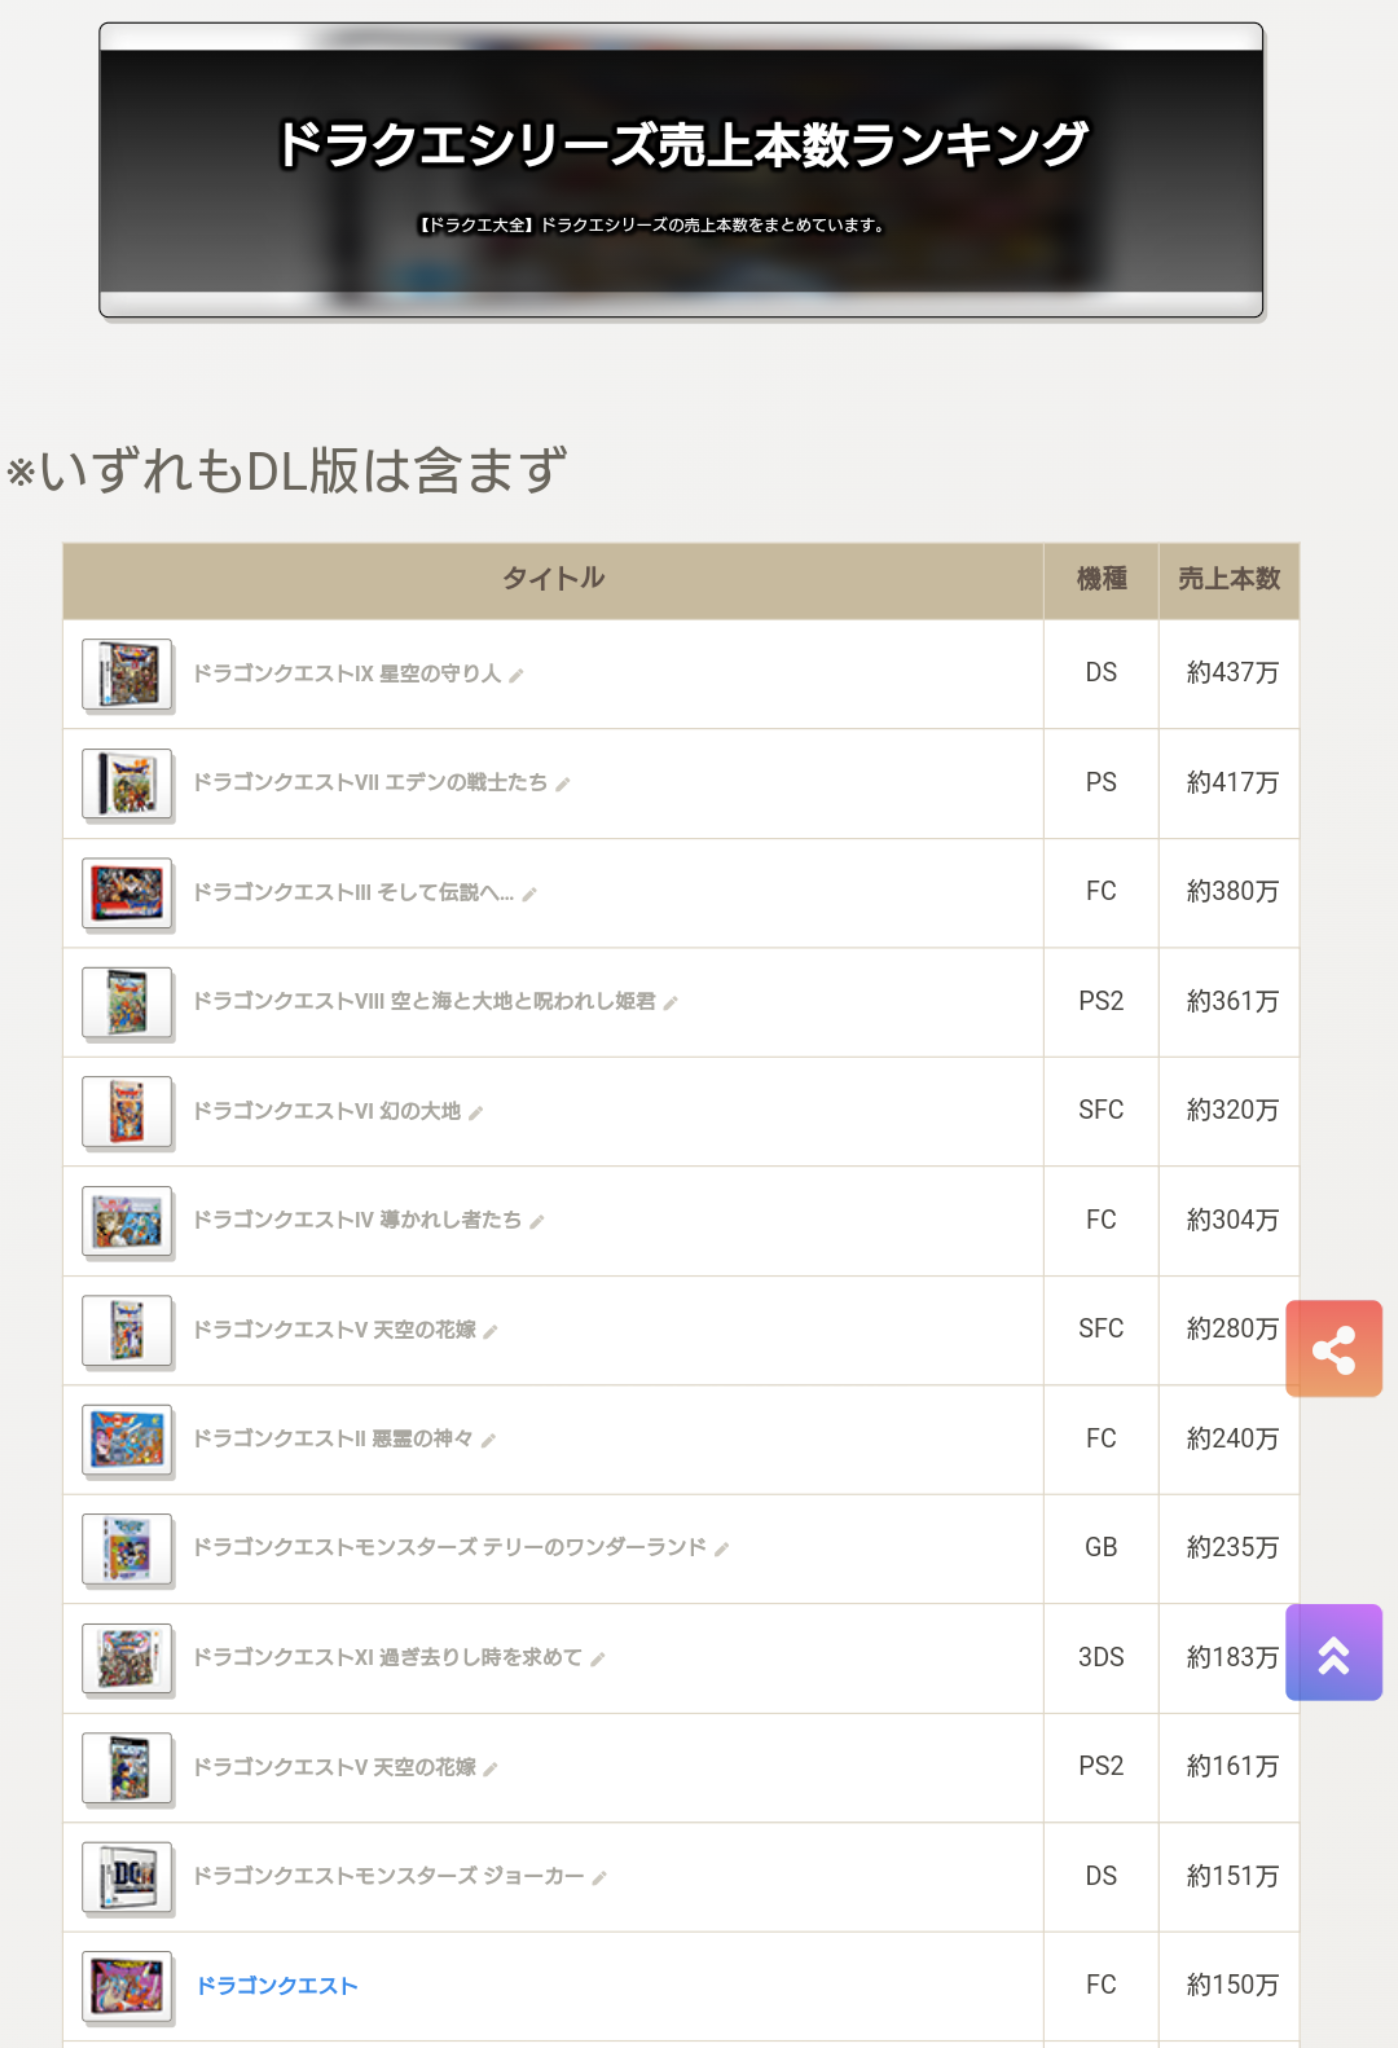Open ドラゴンクエストII 悪霊の神々 title link
Viewport: 1398px width, 2048px height.
click(333, 1438)
